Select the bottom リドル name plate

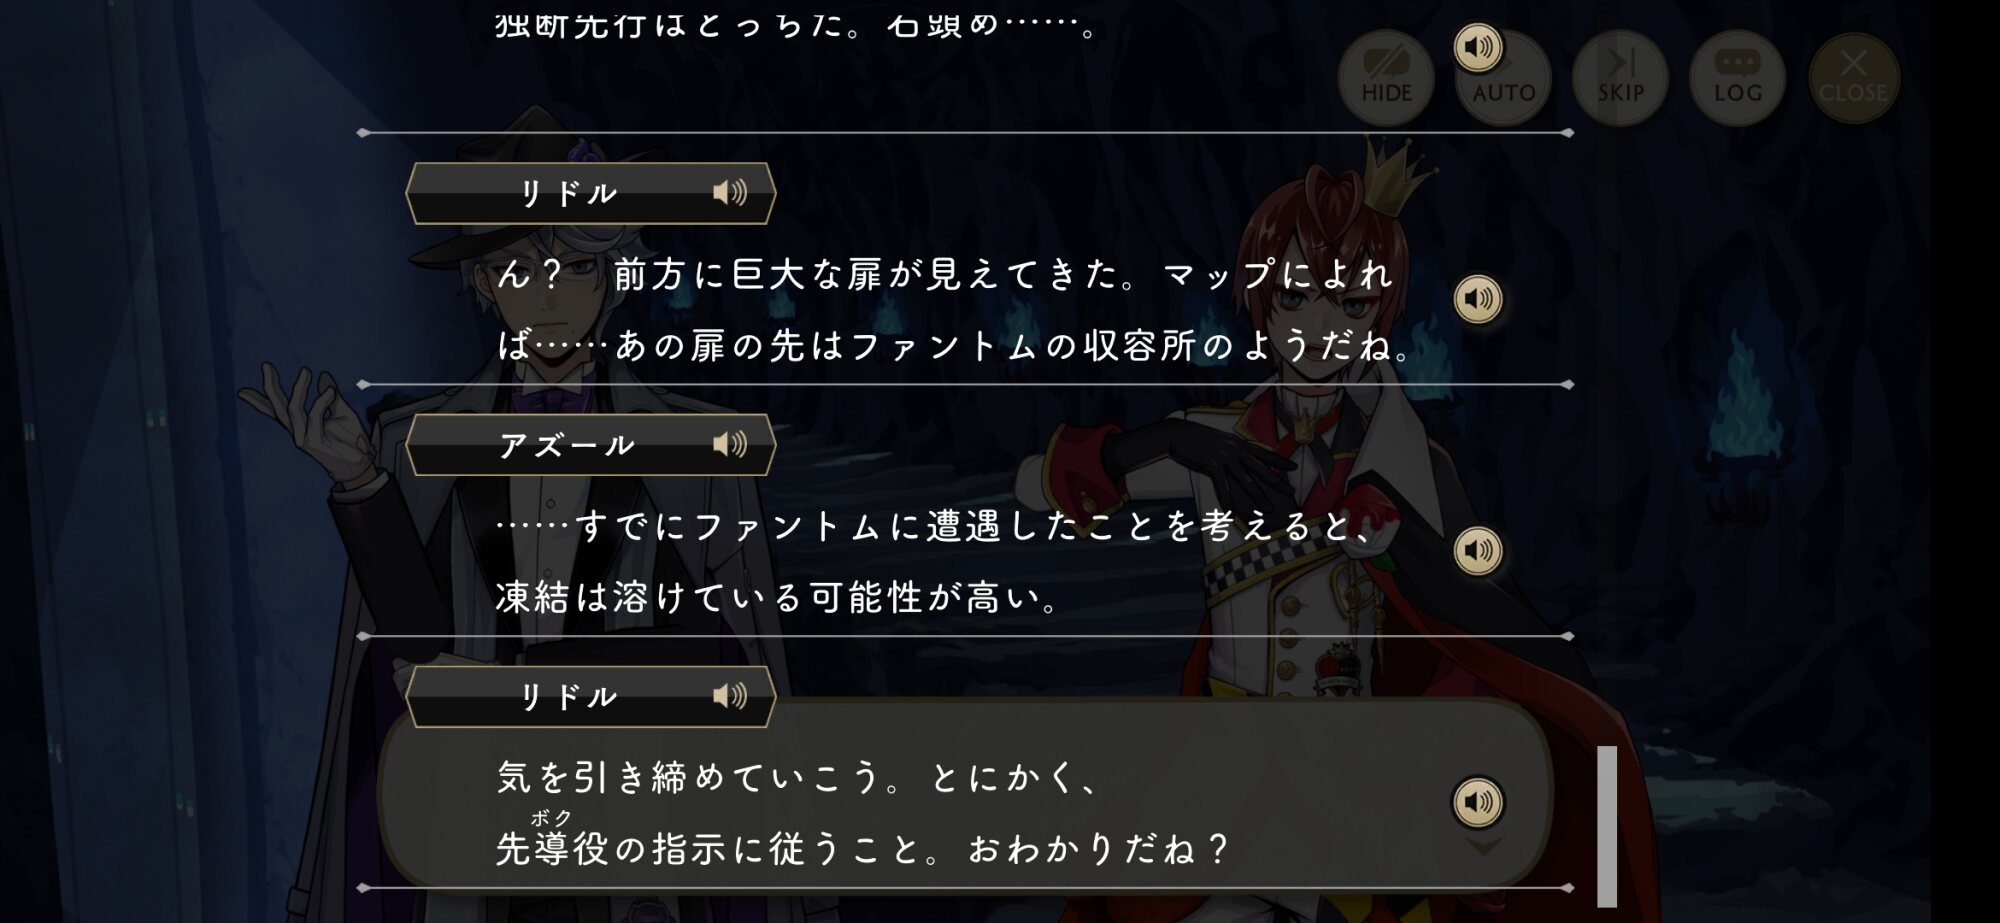pyautogui.click(x=590, y=696)
